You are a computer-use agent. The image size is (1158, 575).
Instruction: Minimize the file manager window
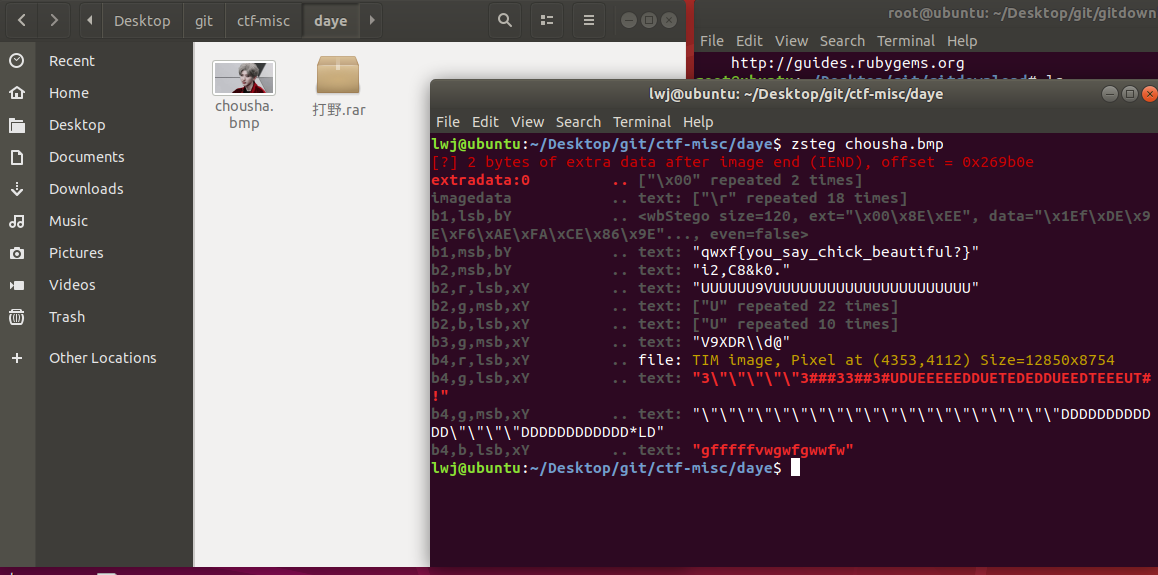pyautogui.click(x=628, y=21)
